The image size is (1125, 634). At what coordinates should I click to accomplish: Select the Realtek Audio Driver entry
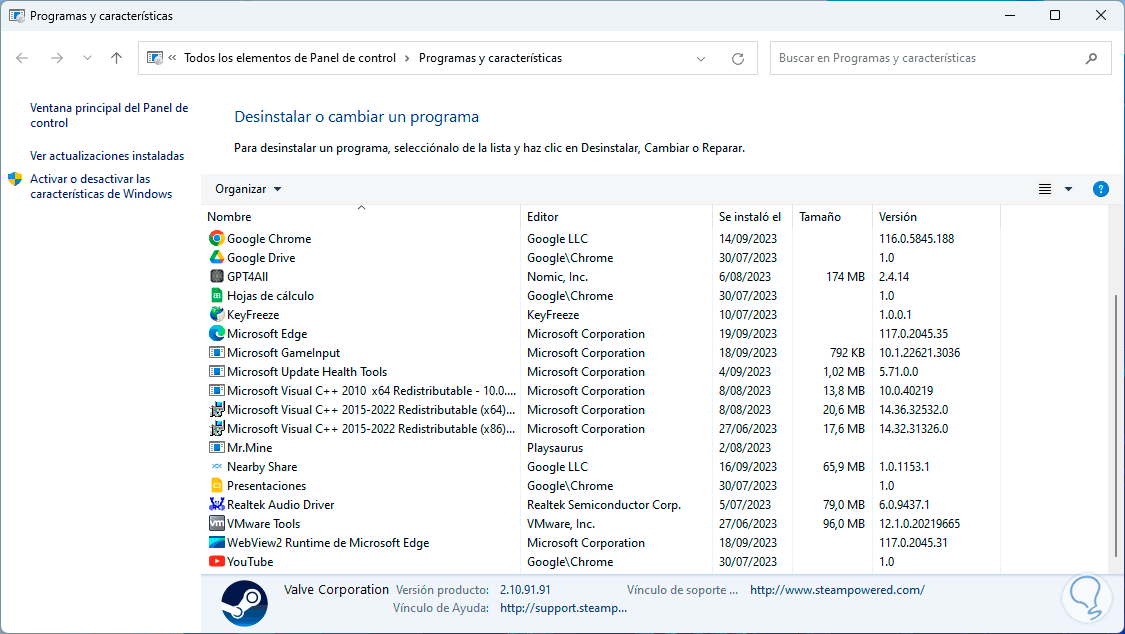tap(281, 505)
